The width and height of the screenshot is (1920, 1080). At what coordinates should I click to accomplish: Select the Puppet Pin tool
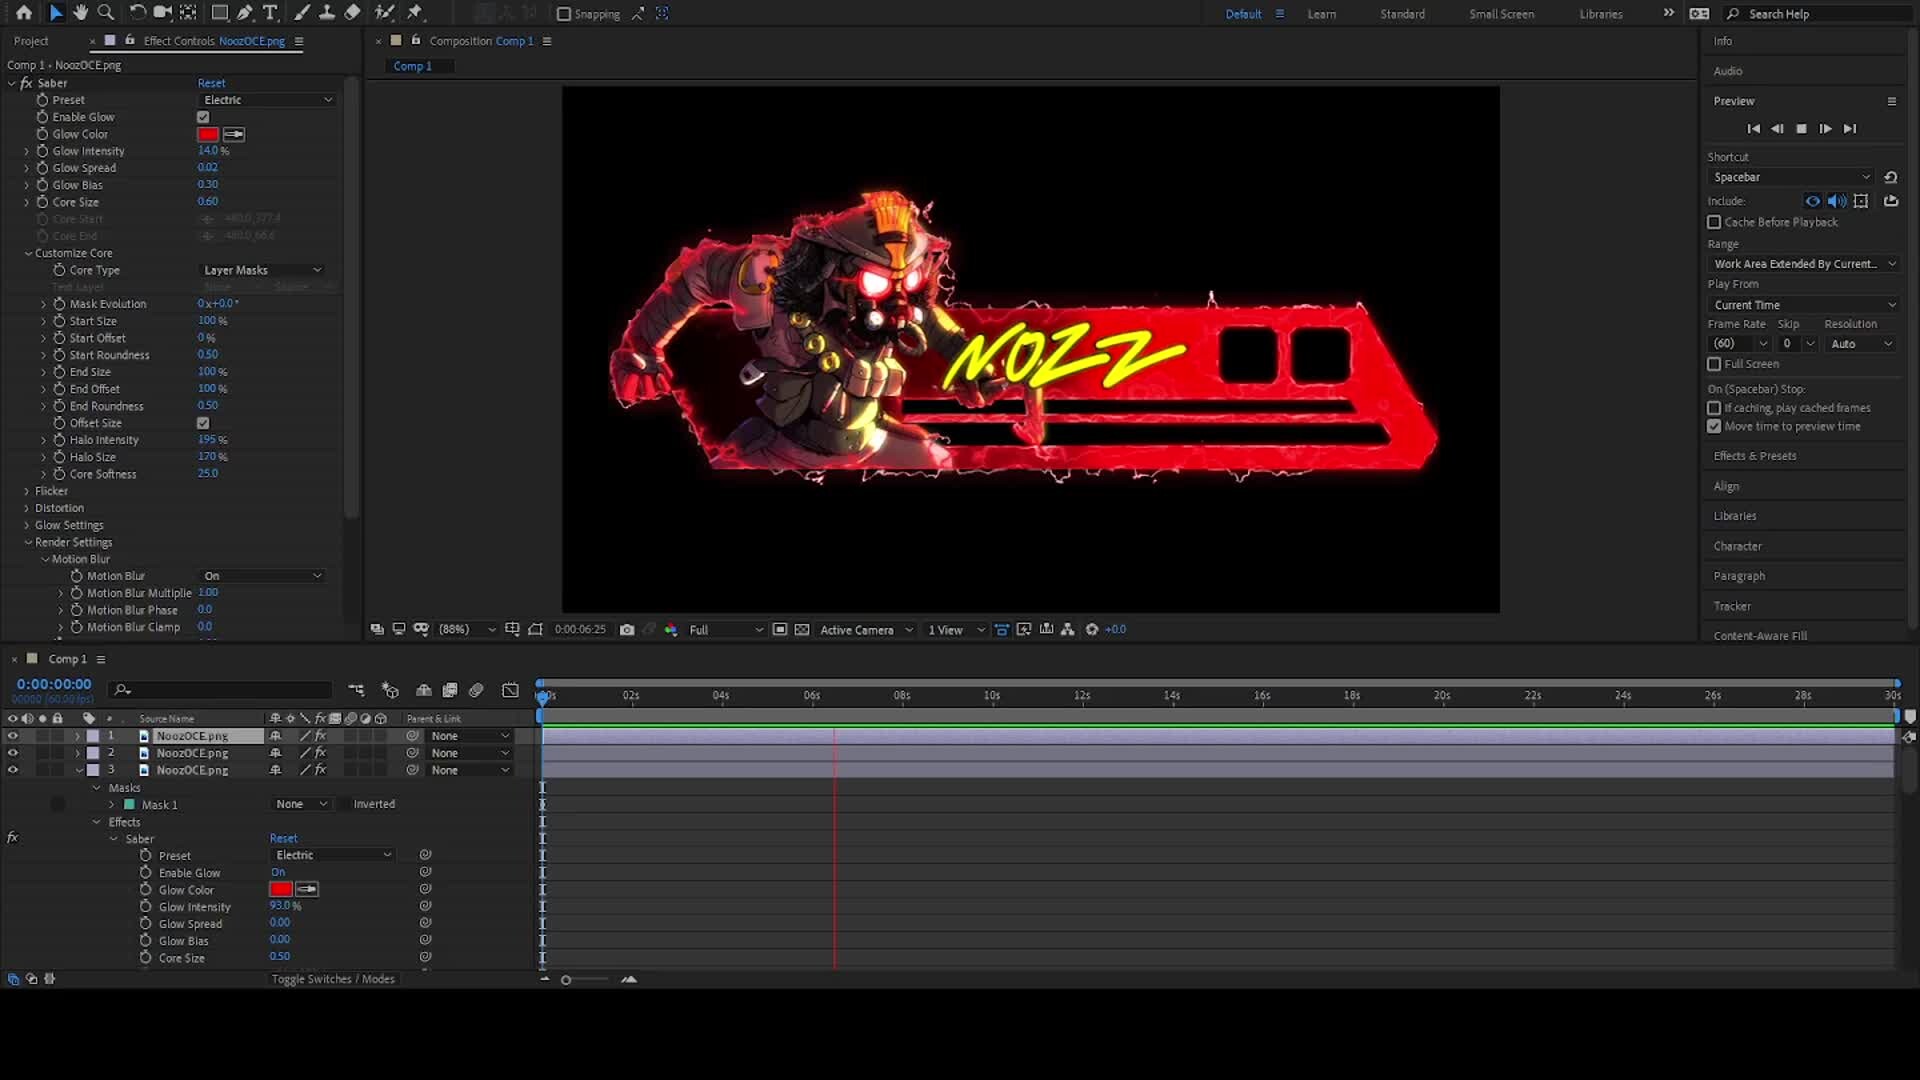(414, 13)
